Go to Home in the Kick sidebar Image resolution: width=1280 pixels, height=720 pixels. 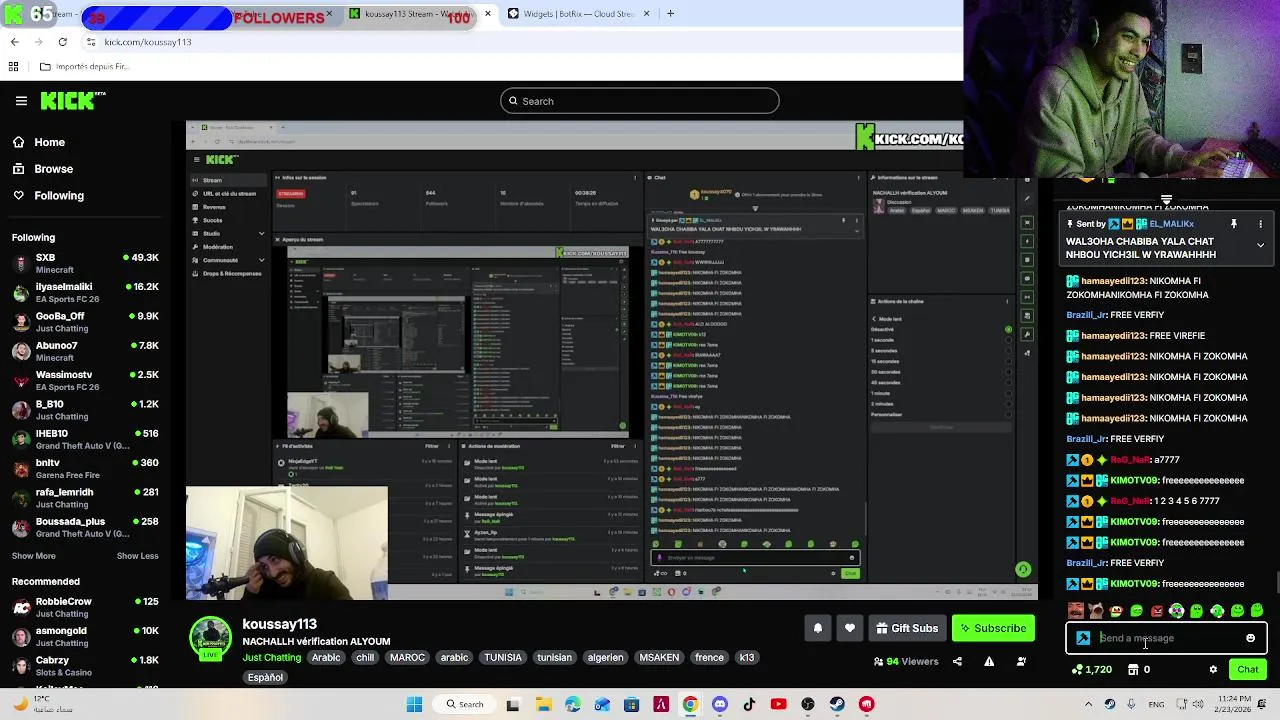click(40, 142)
